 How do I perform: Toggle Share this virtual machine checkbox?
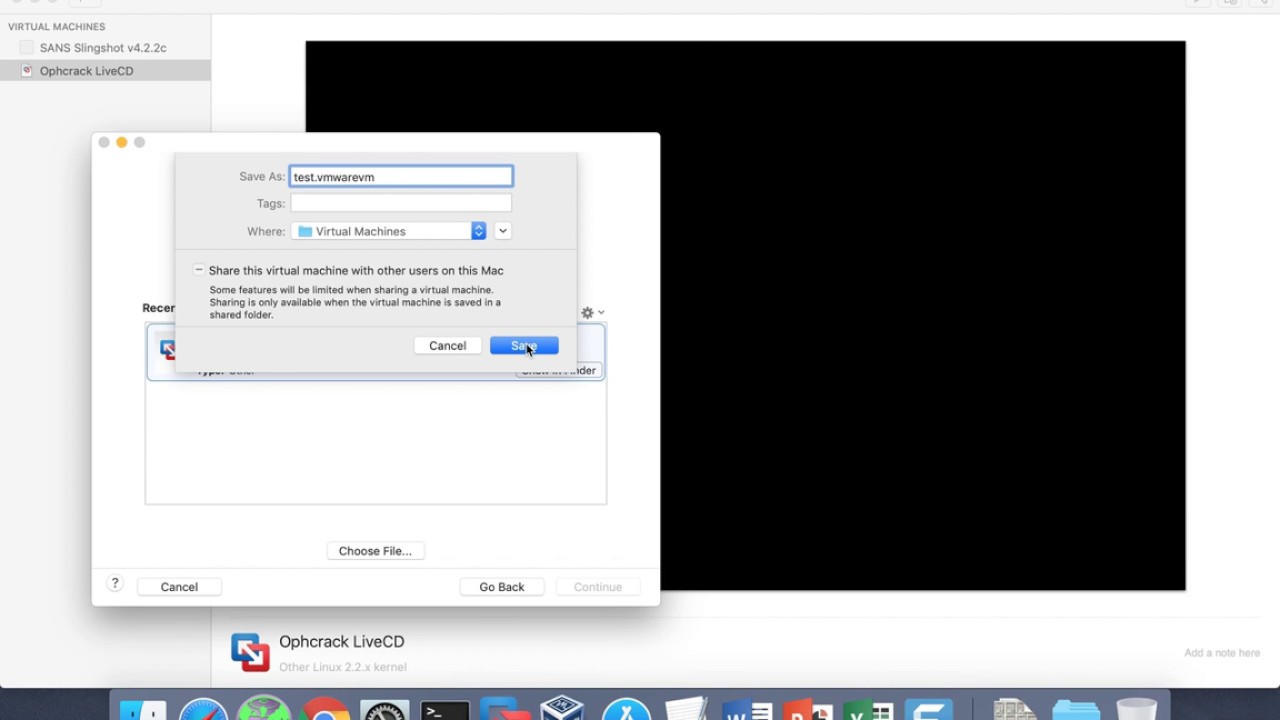pos(199,270)
